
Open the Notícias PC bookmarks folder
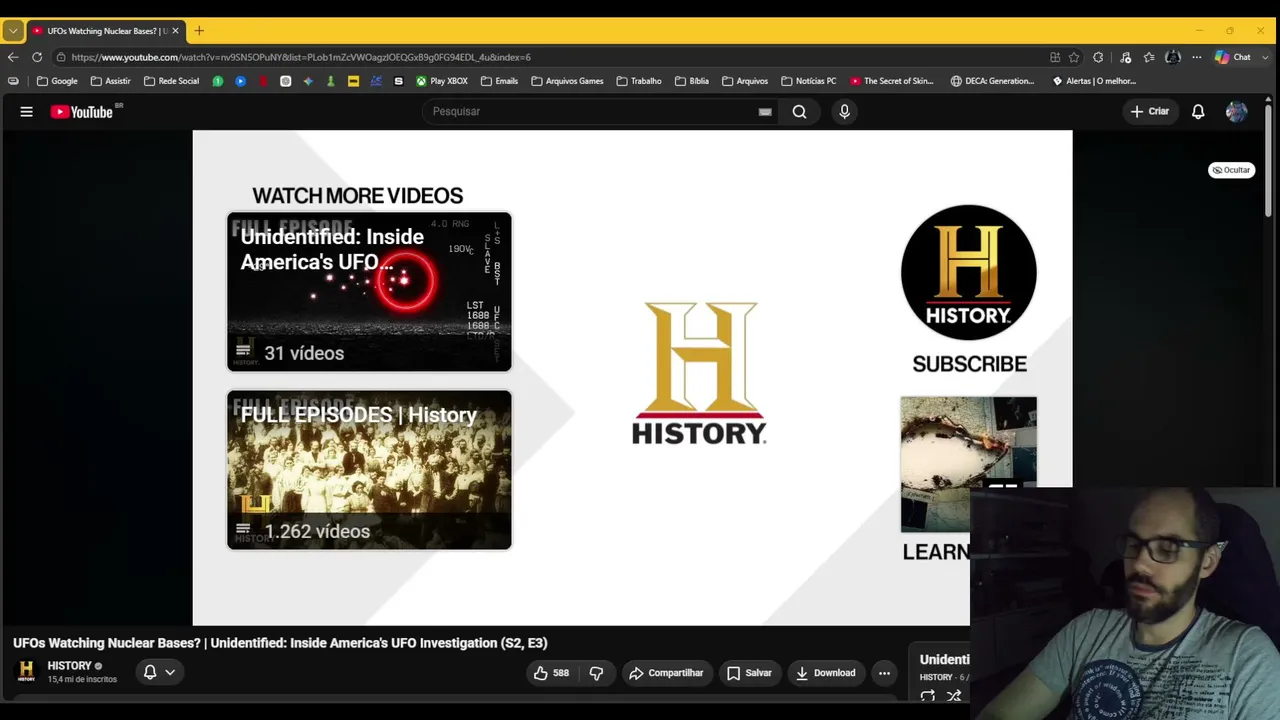click(809, 81)
